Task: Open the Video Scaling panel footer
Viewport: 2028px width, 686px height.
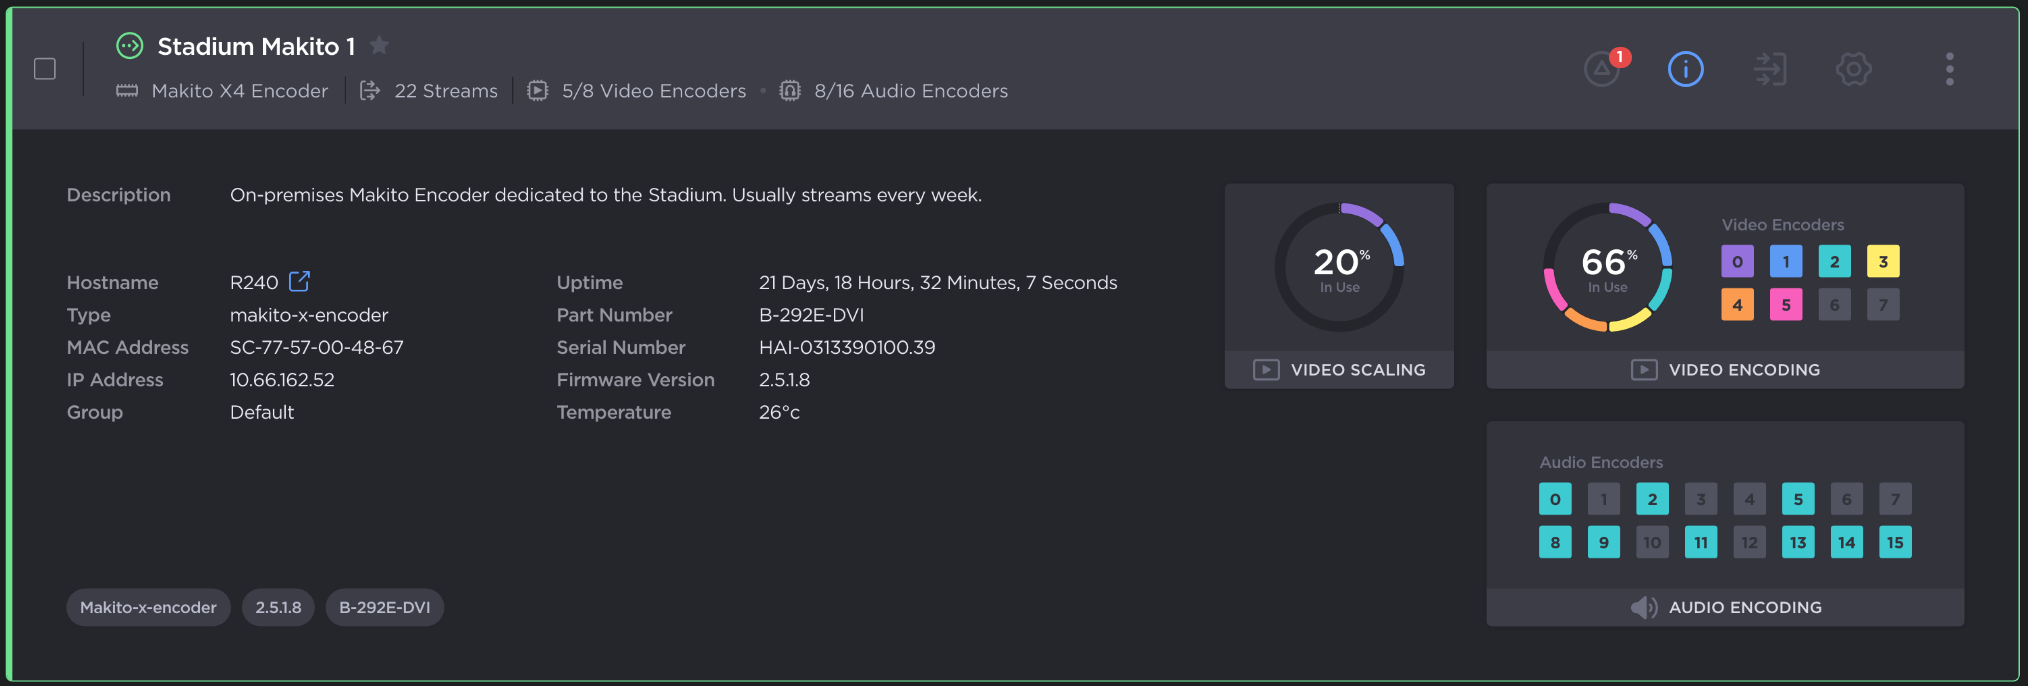Action: (x=1339, y=370)
